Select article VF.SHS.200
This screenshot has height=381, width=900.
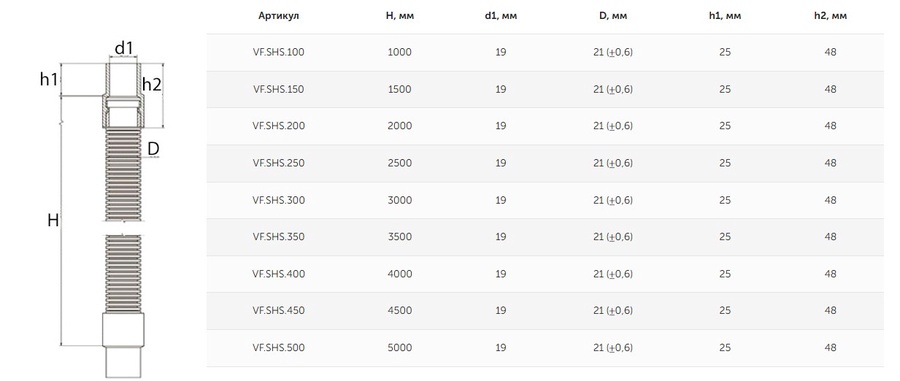point(278,126)
